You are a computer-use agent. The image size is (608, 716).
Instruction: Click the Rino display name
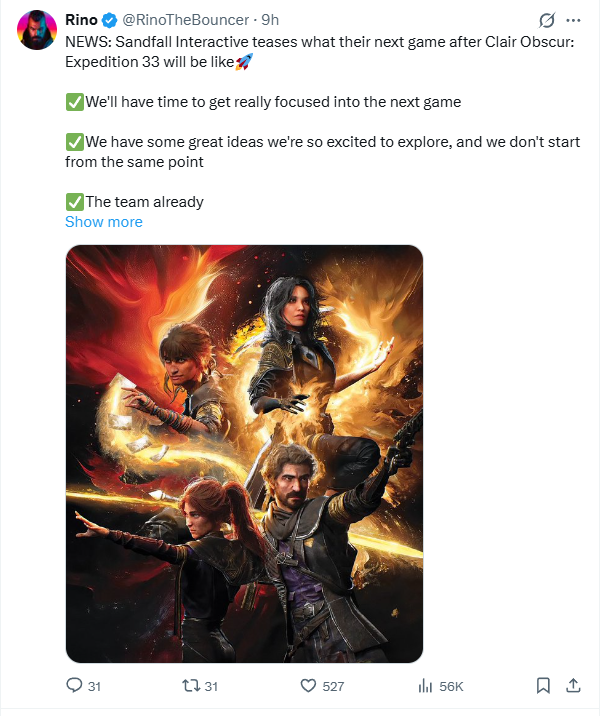tap(81, 20)
